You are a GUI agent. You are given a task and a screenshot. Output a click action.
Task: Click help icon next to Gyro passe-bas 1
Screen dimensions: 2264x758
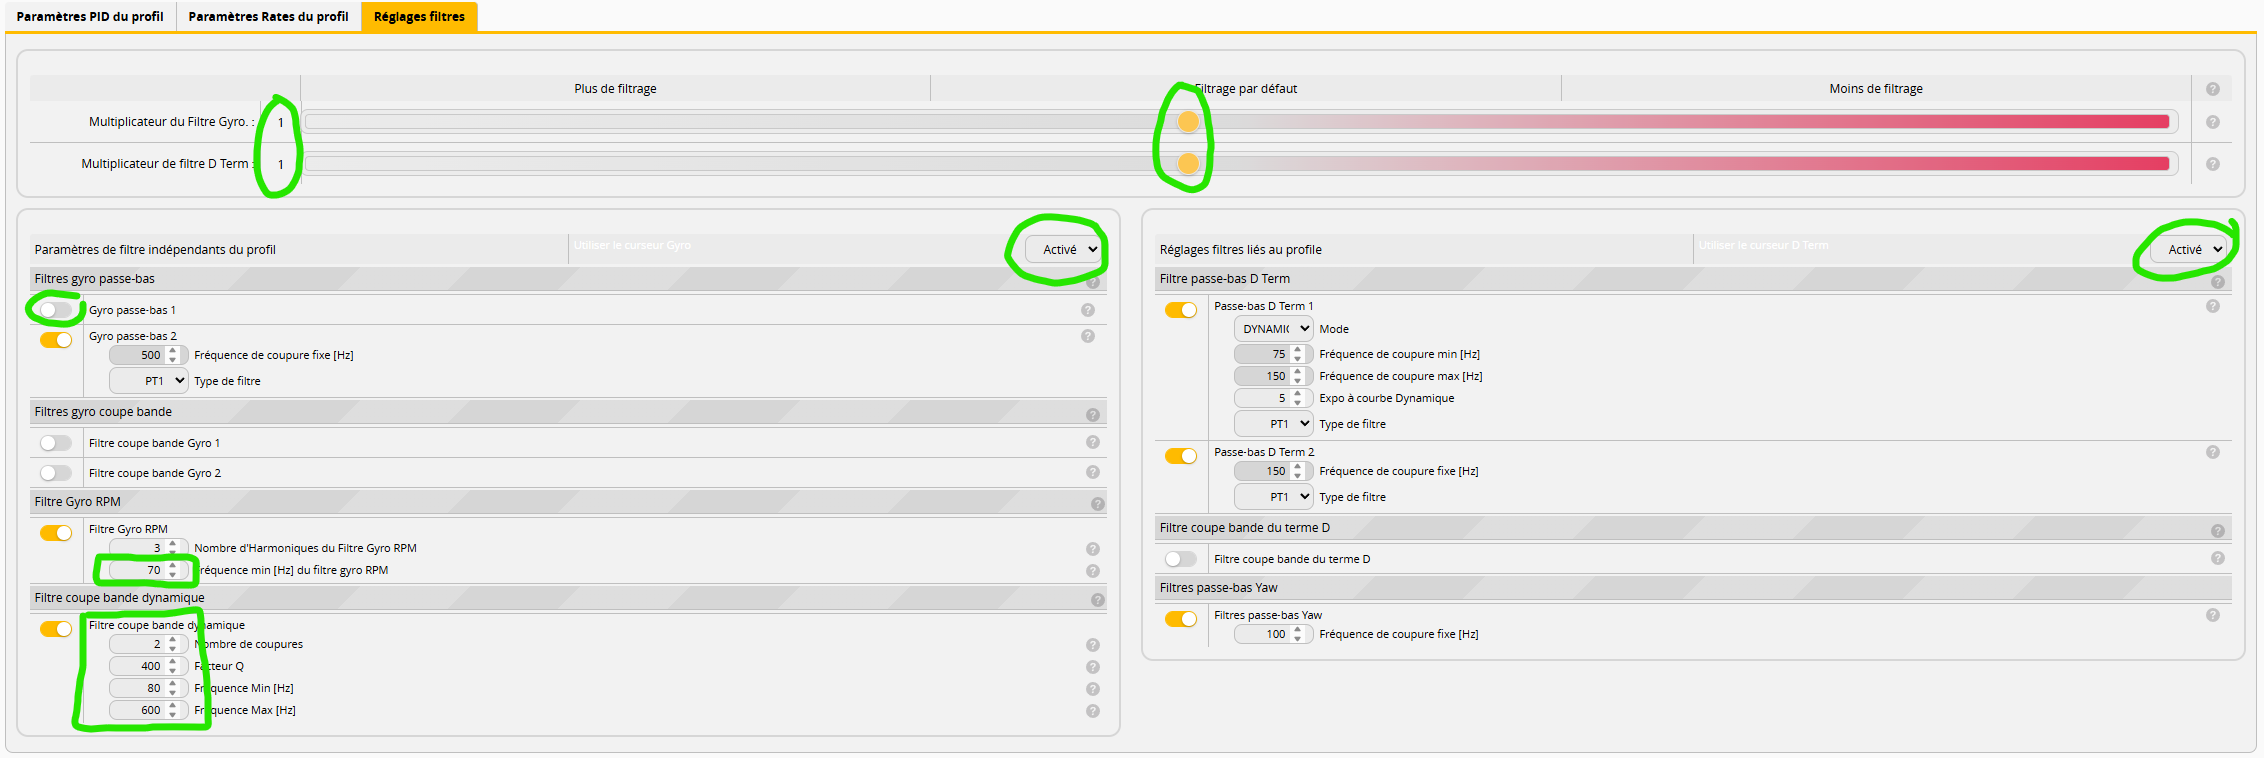point(1088,310)
